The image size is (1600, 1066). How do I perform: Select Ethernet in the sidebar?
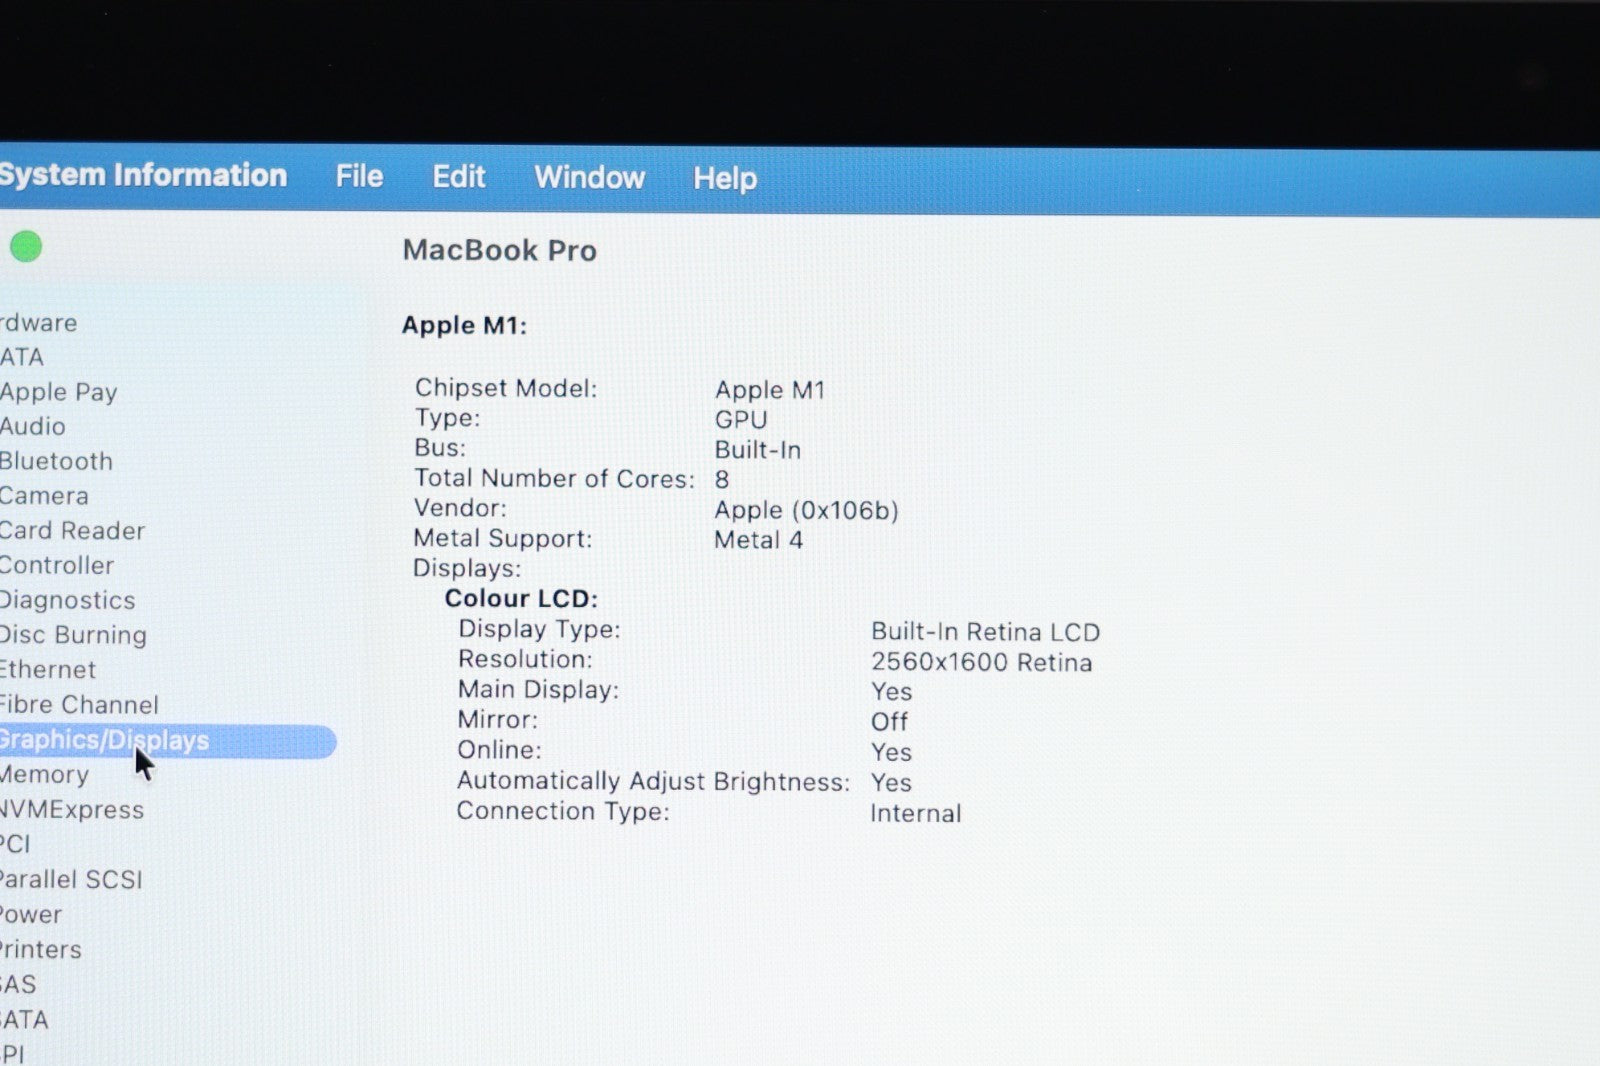coord(48,670)
